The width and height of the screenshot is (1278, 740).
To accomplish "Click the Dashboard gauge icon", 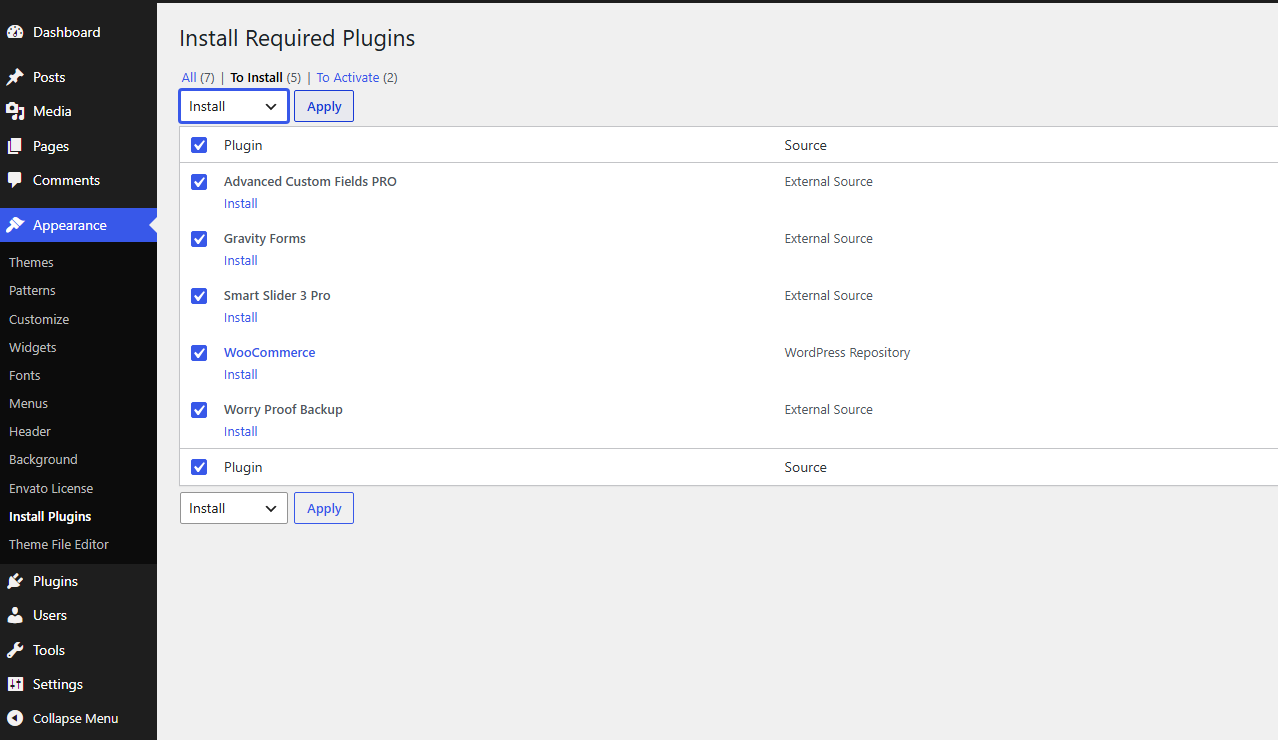I will click(15, 32).
